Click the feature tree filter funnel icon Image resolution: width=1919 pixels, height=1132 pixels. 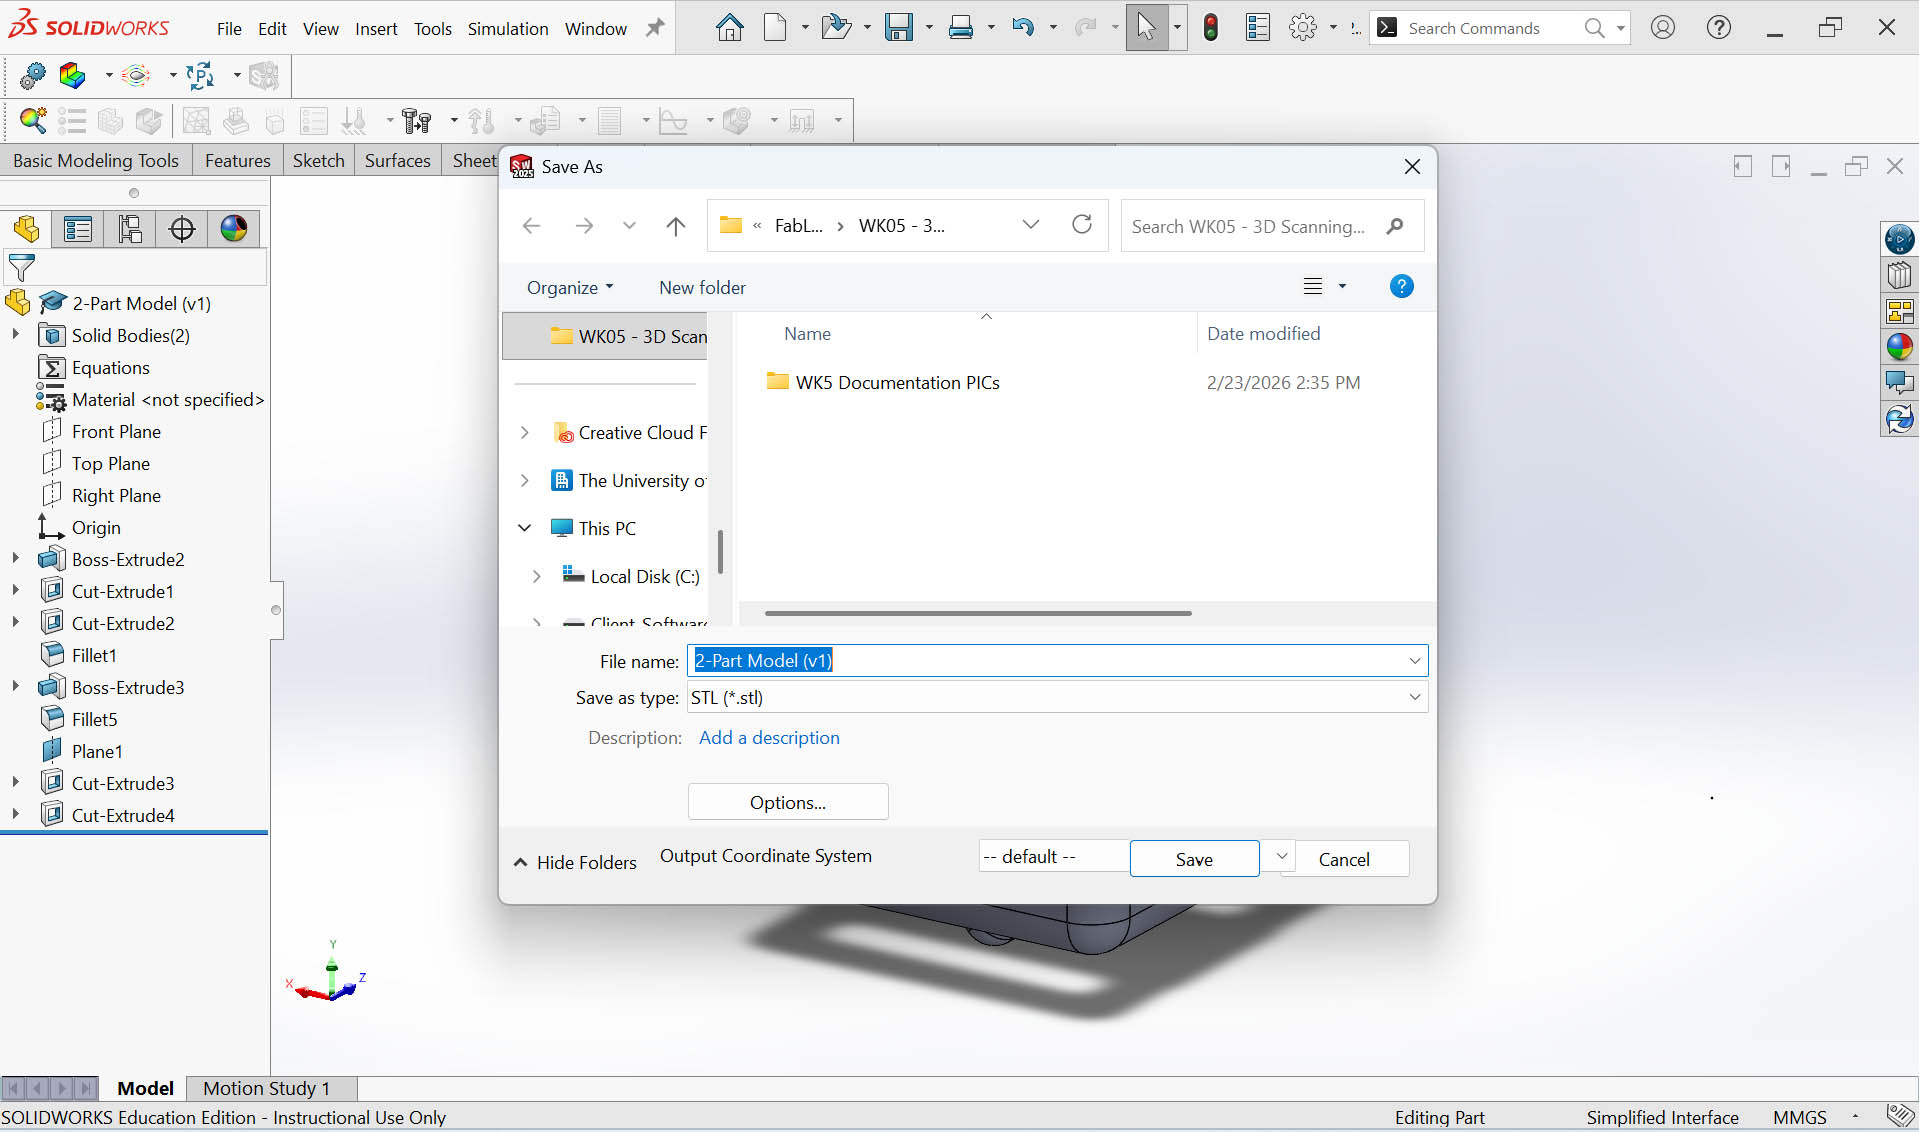coord(21,267)
